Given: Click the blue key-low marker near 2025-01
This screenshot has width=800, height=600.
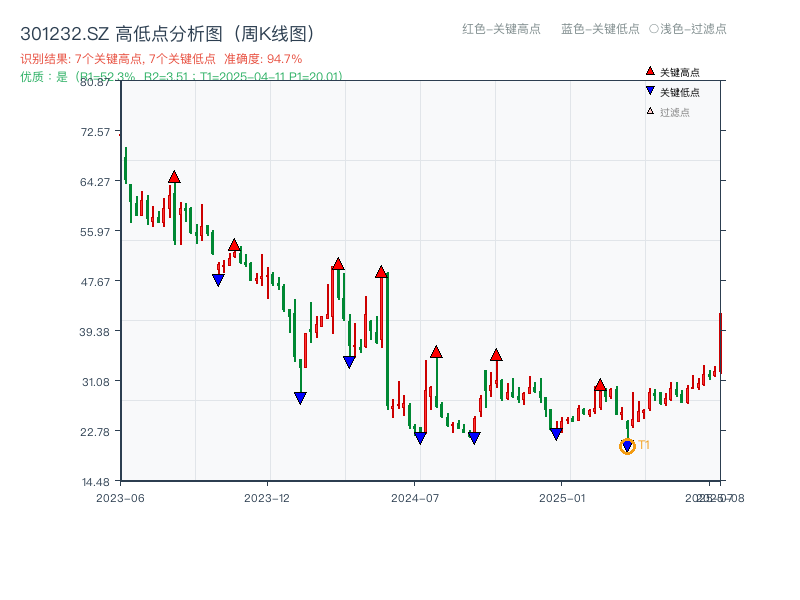Looking at the screenshot, I should coord(555,433).
